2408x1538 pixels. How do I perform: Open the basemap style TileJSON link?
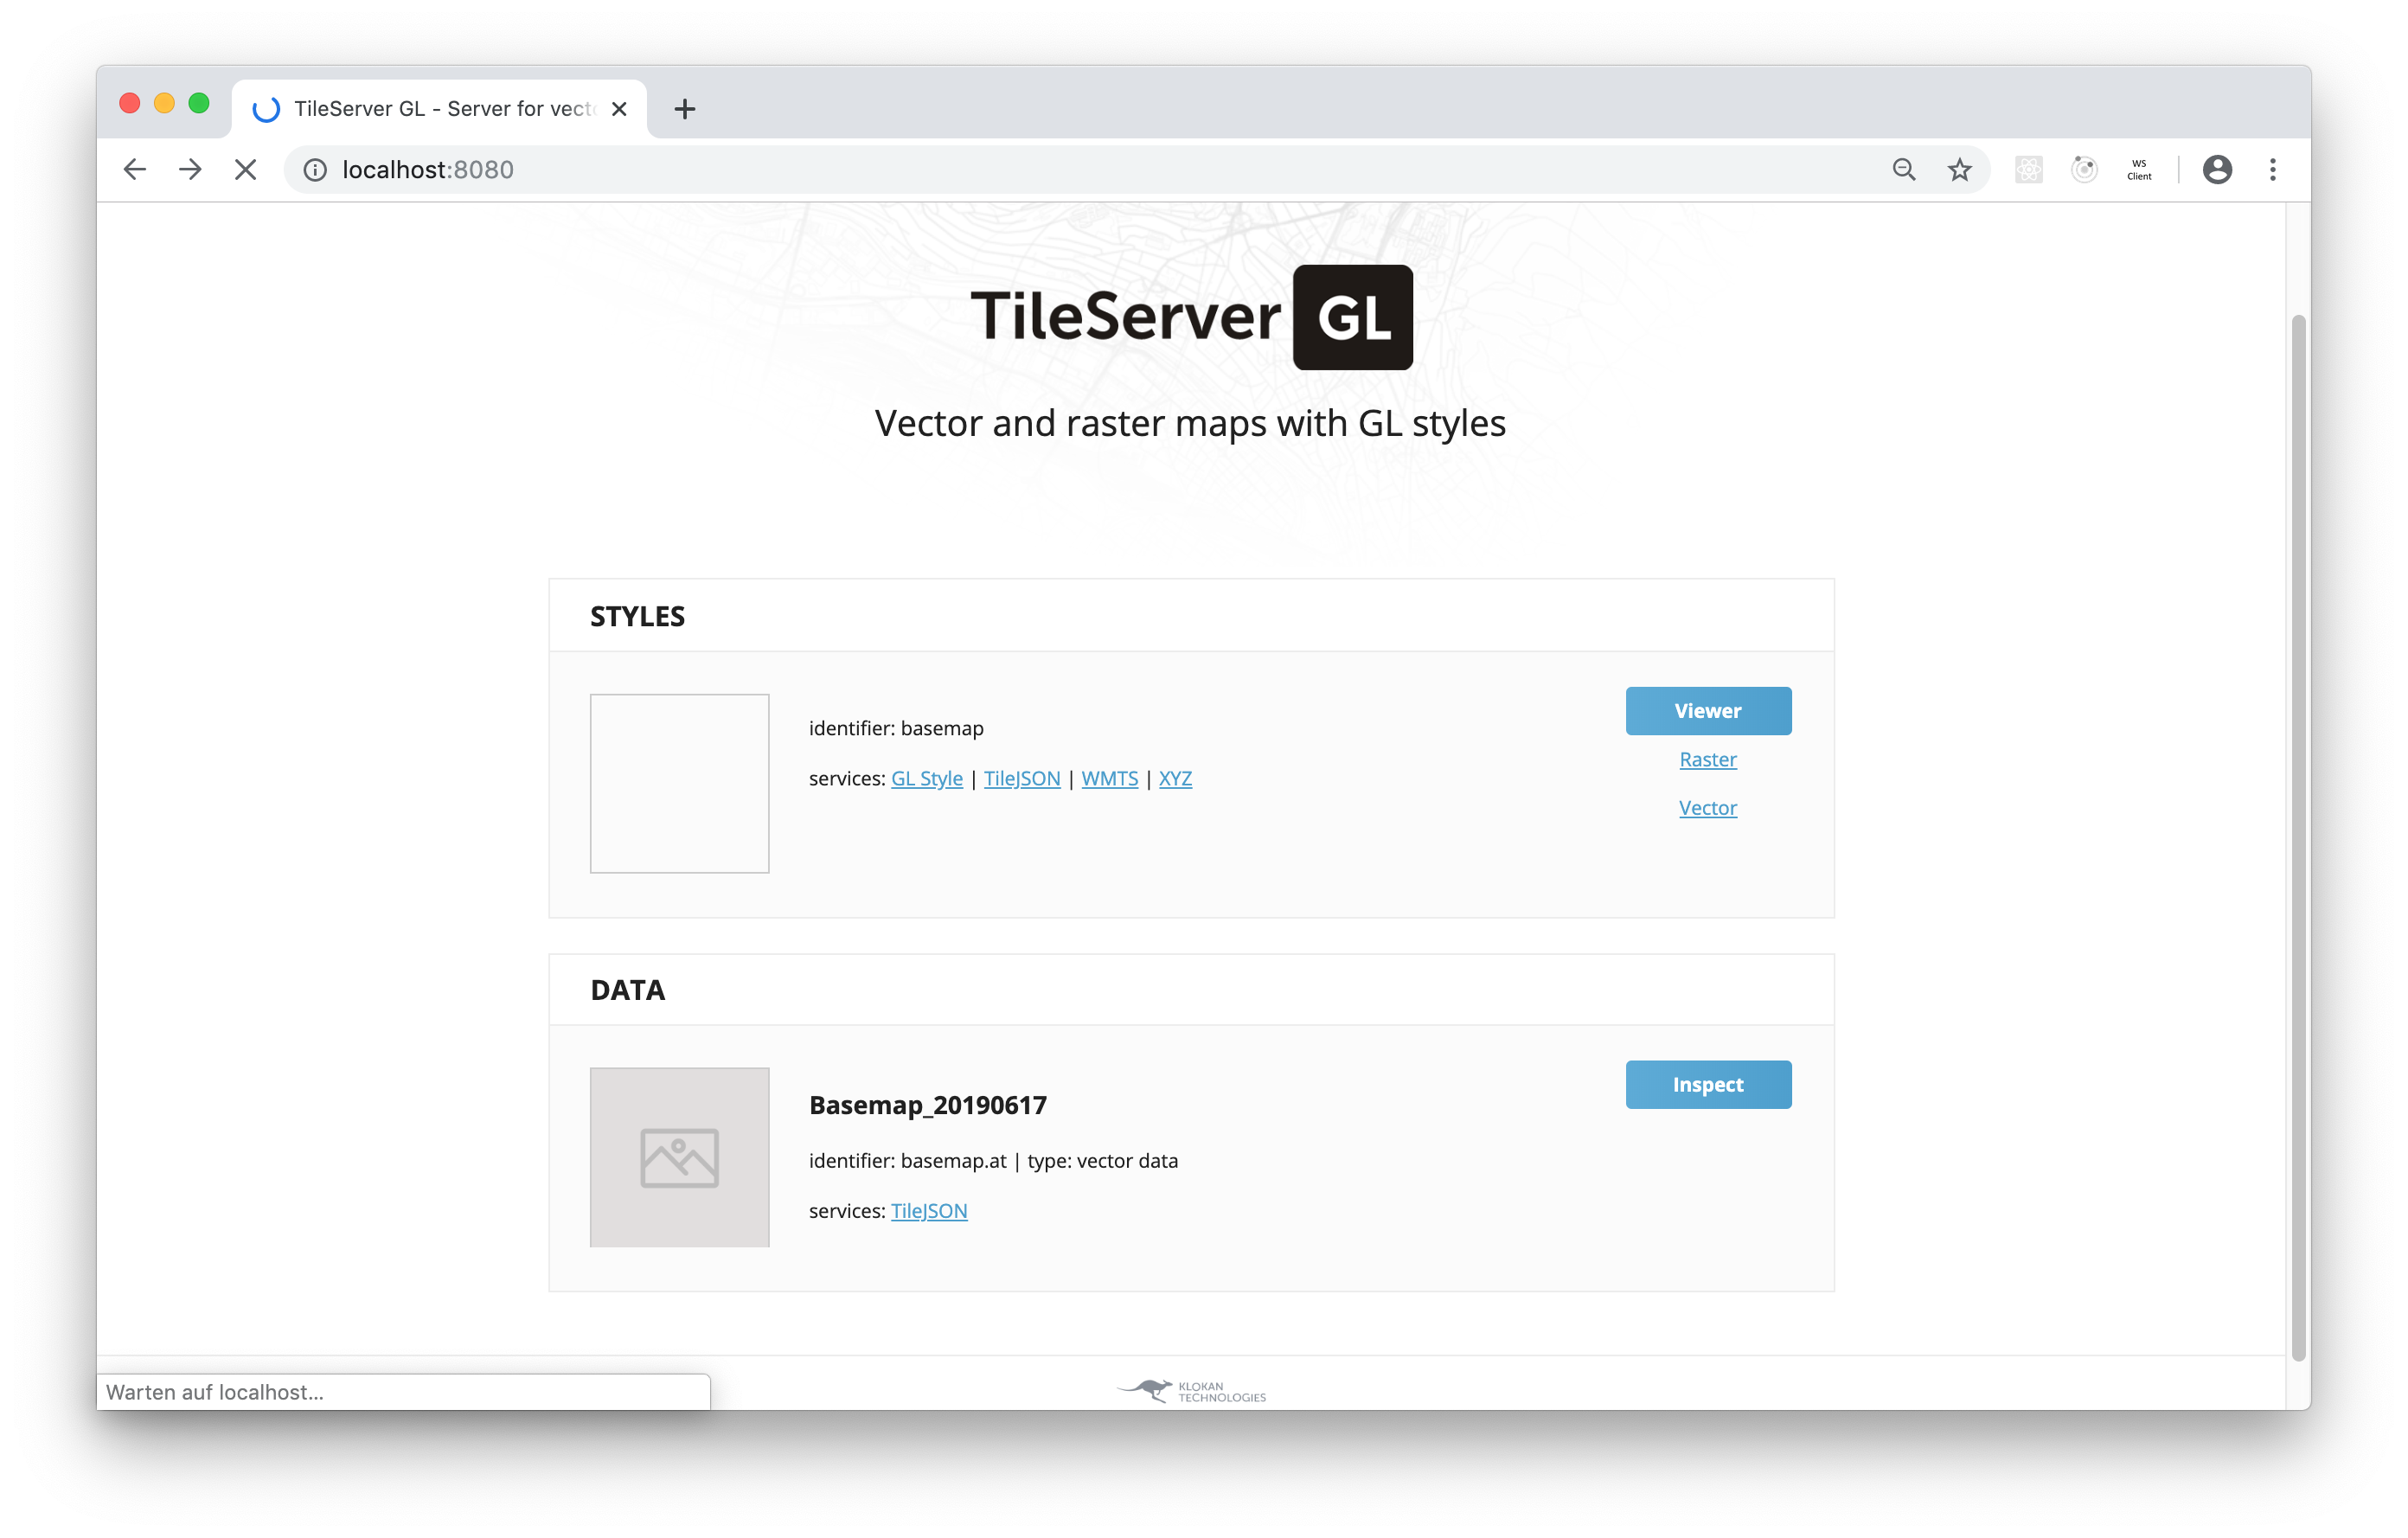pyautogui.click(x=1022, y=778)
